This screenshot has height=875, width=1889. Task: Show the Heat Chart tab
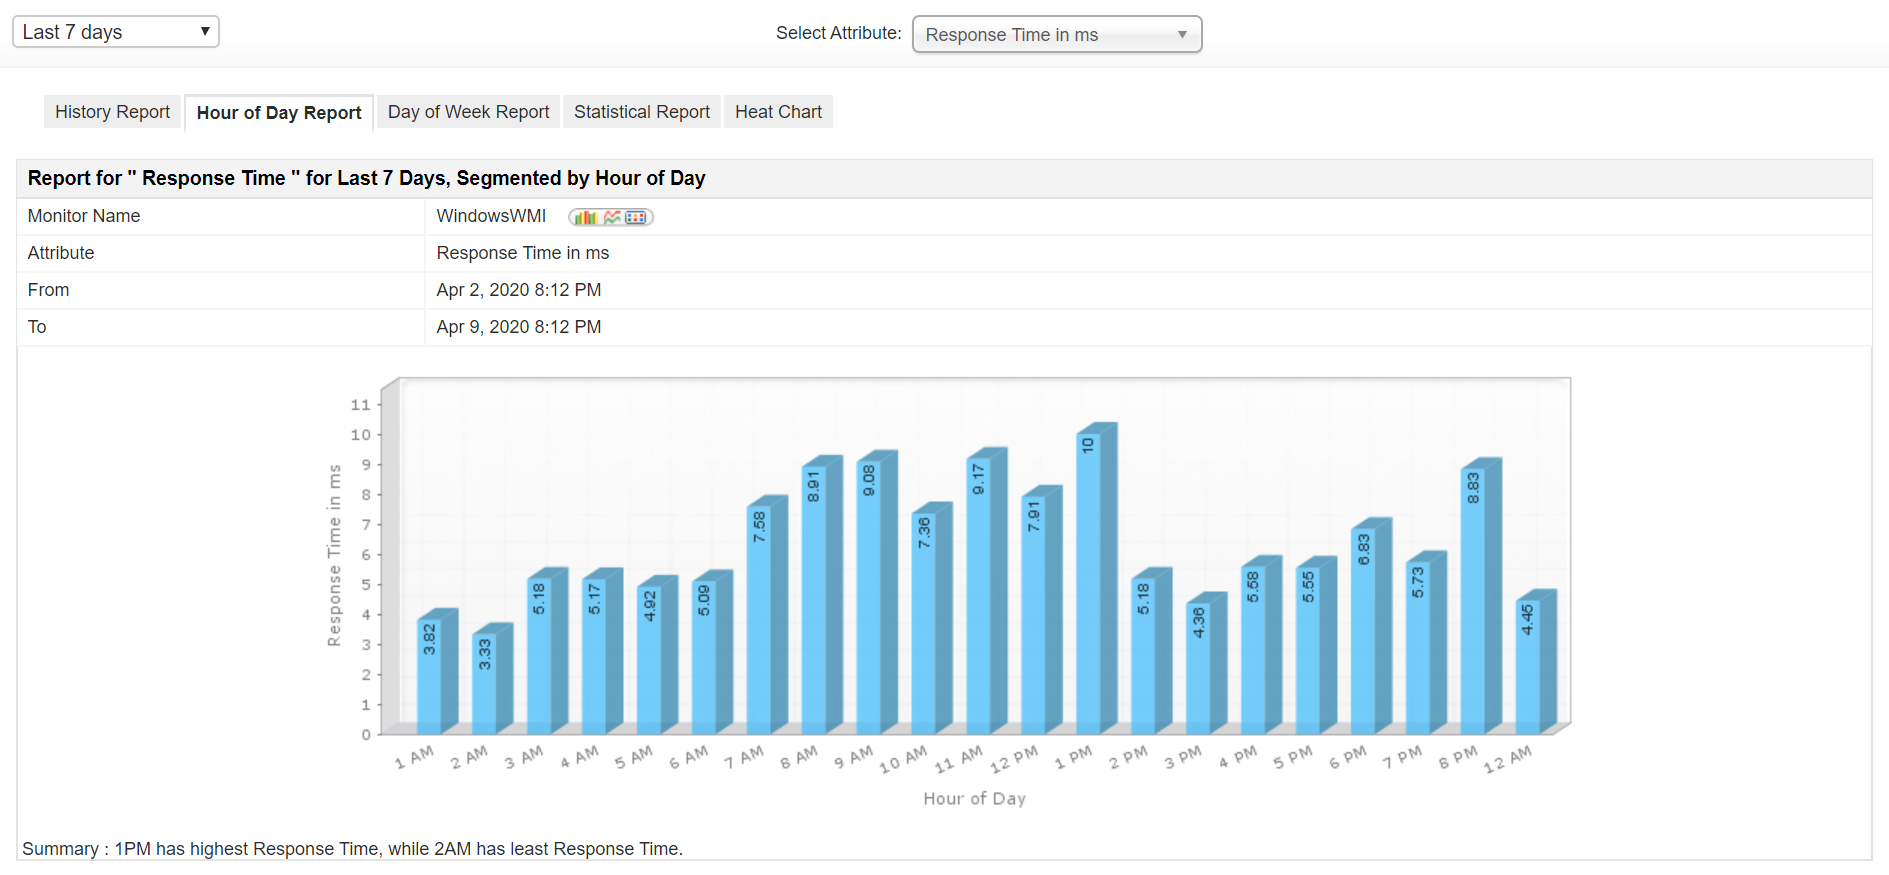pyautogui.click(x=778, y=112)
